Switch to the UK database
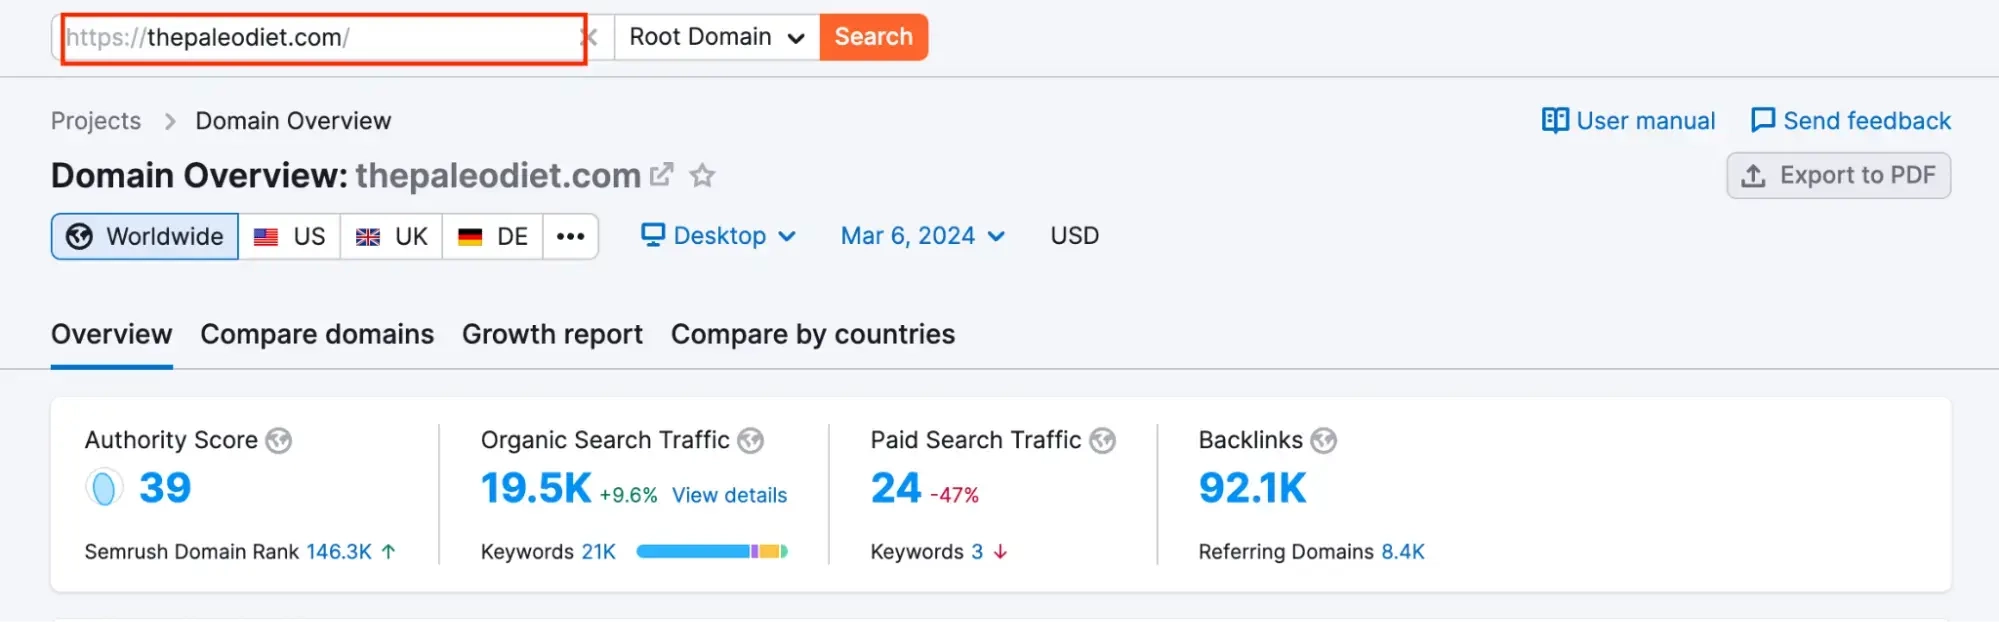1999x622 pixels. [x=392, y=237]
